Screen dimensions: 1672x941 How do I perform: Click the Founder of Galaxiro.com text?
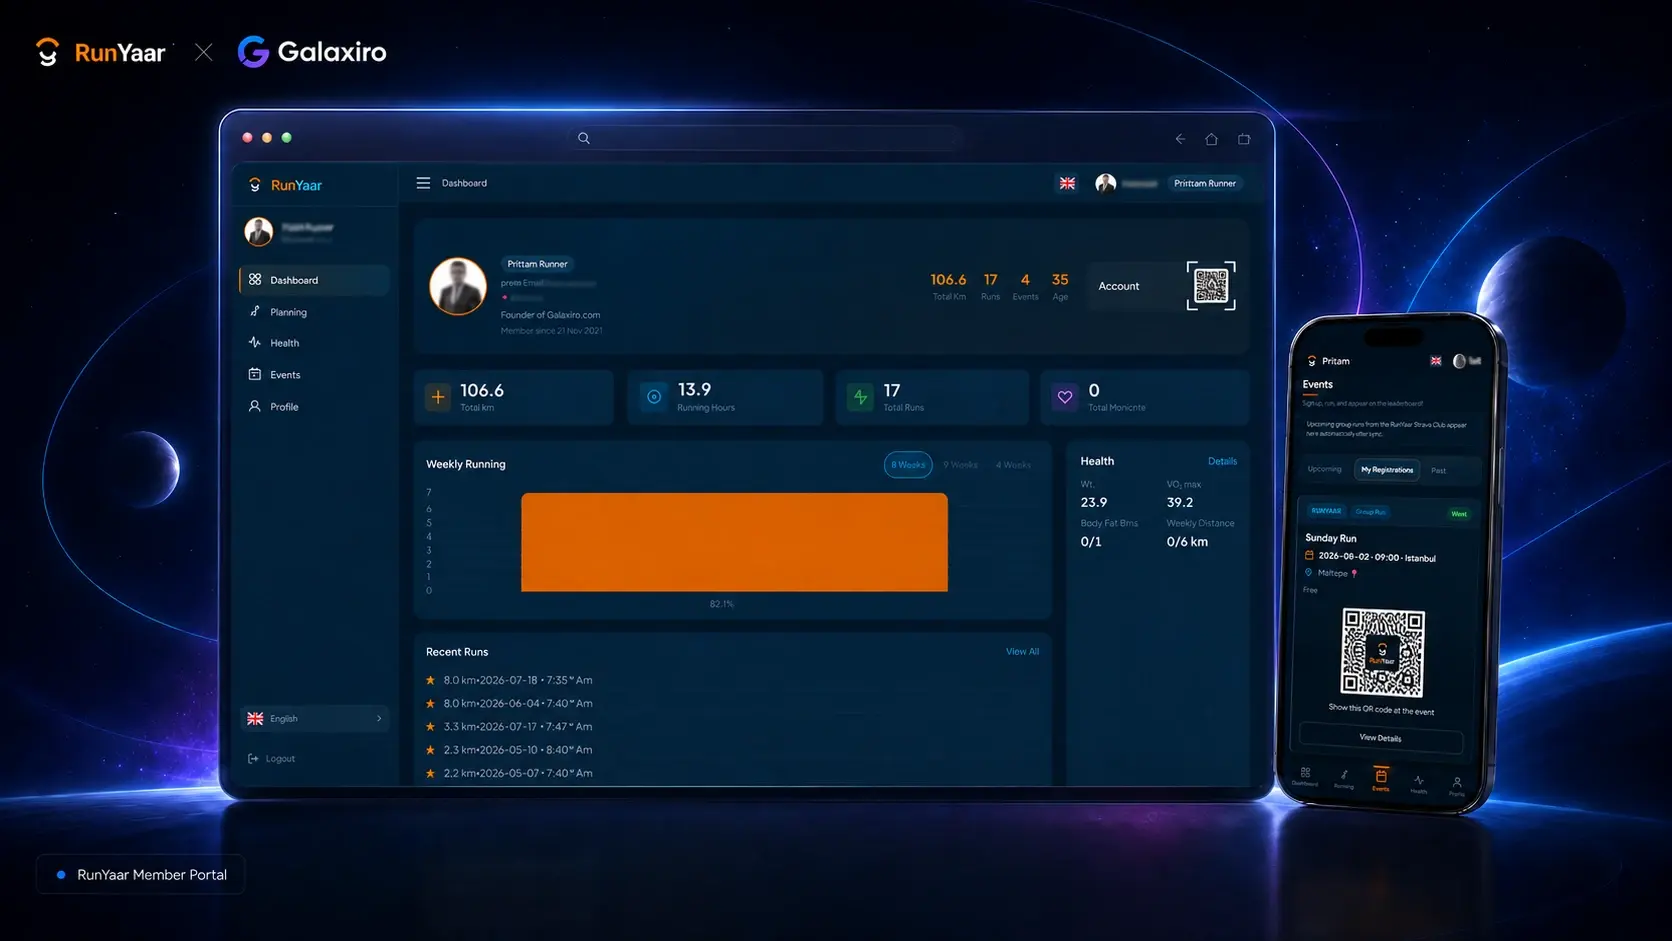pos(550,315)
